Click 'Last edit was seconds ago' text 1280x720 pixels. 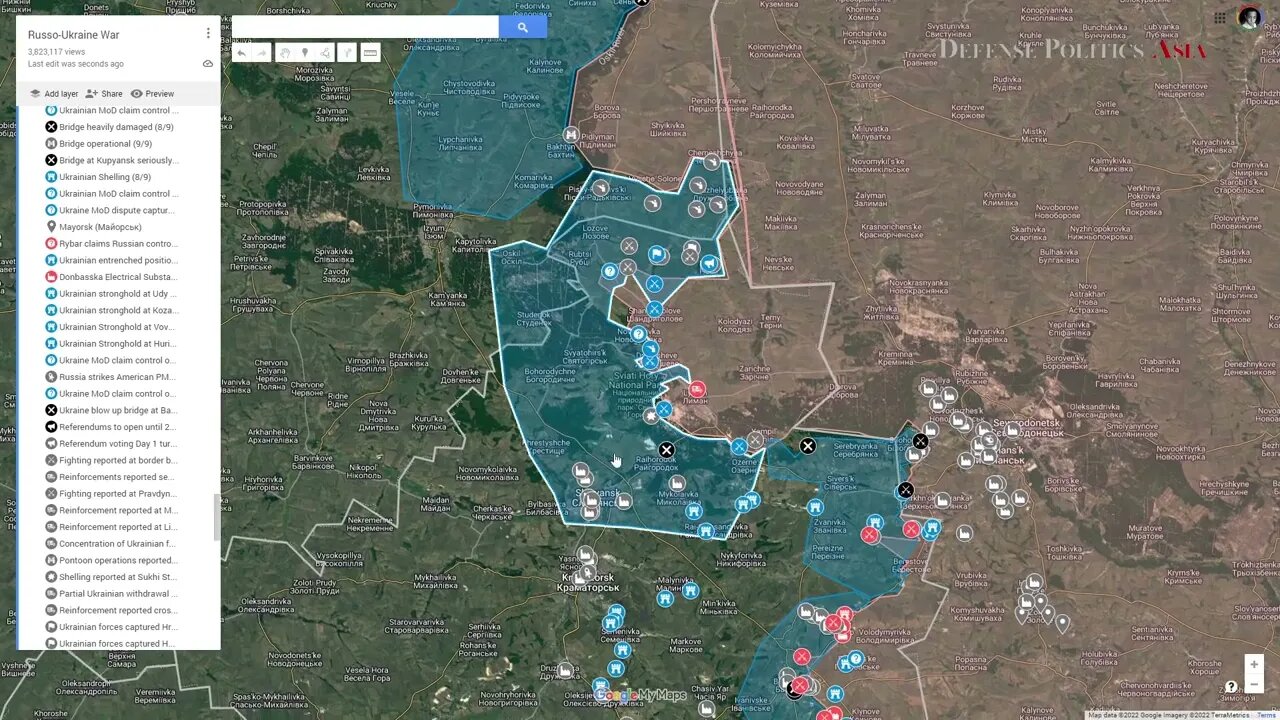click(76, 64)
